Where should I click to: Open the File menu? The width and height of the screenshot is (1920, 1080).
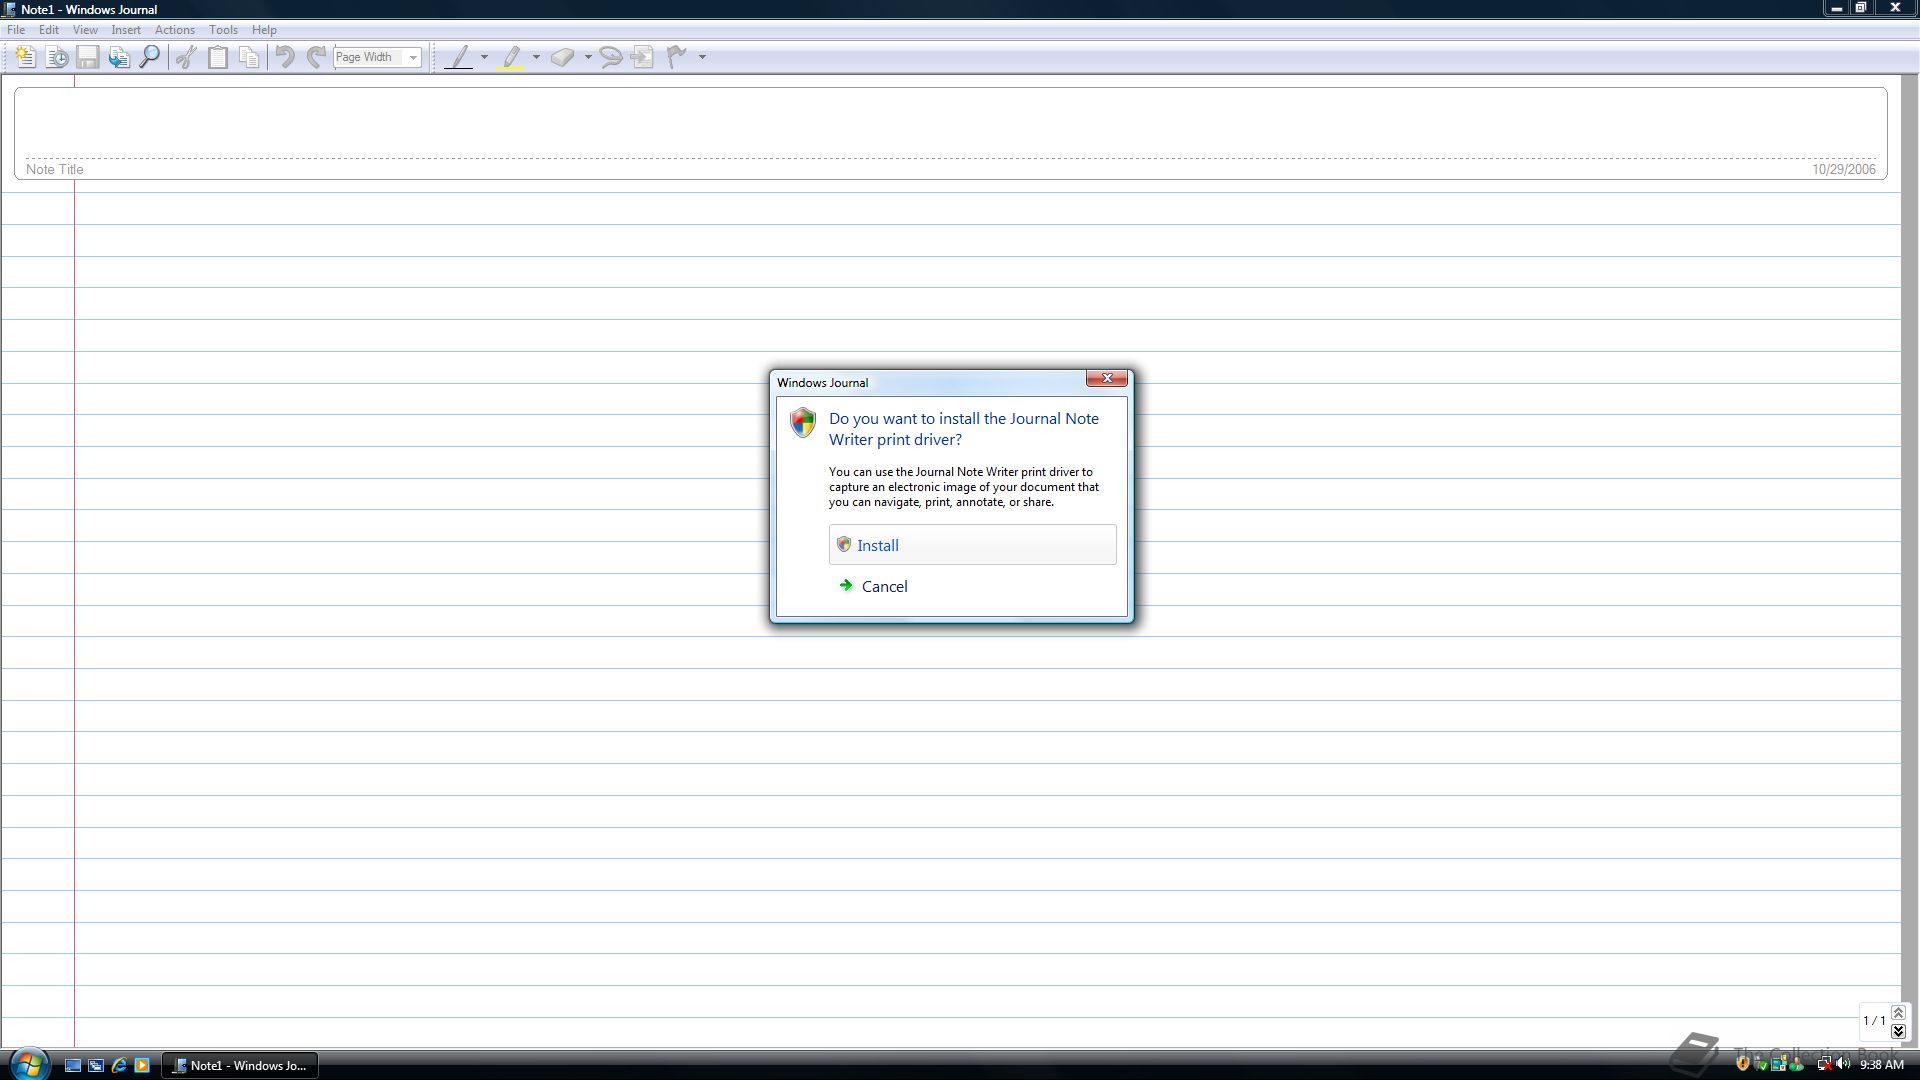tap(16, 30)
